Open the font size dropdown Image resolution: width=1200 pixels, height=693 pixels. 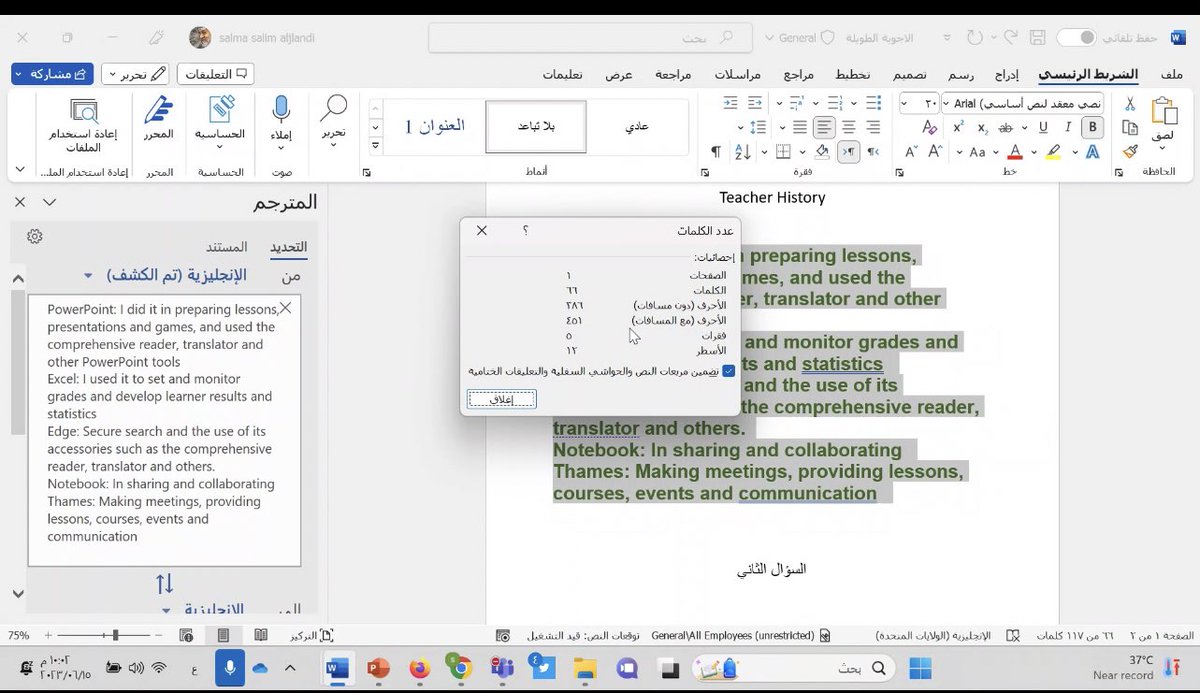tap(905, 103)
